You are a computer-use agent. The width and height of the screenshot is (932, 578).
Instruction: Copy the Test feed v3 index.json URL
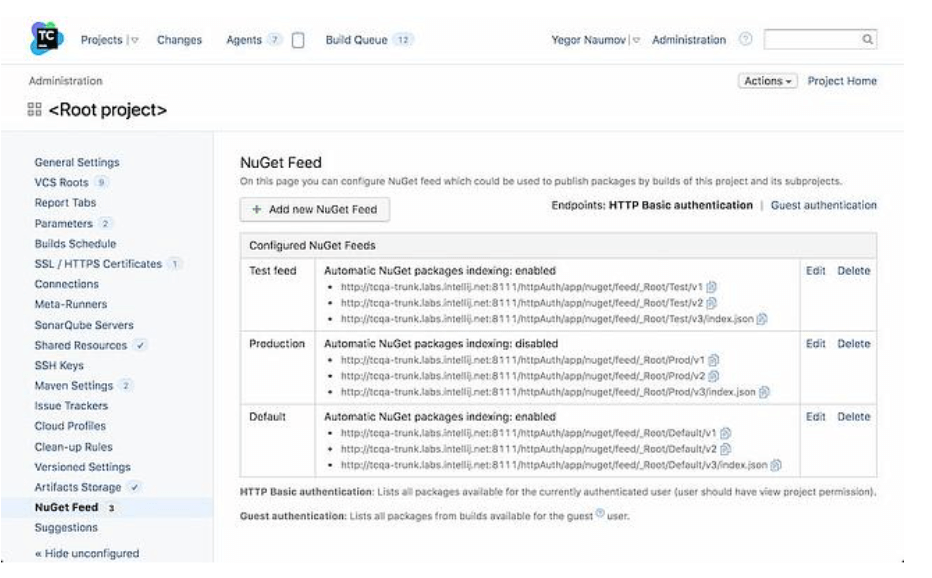click(x=762, y=319)
